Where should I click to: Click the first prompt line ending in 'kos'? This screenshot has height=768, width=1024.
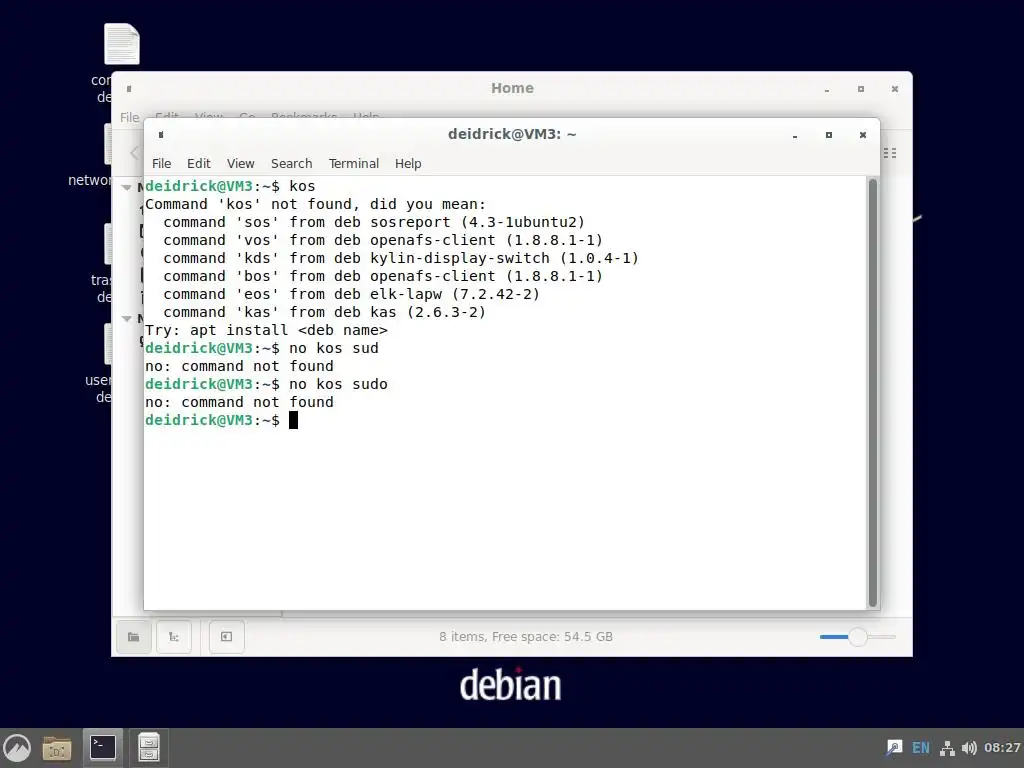click(230, 186)
